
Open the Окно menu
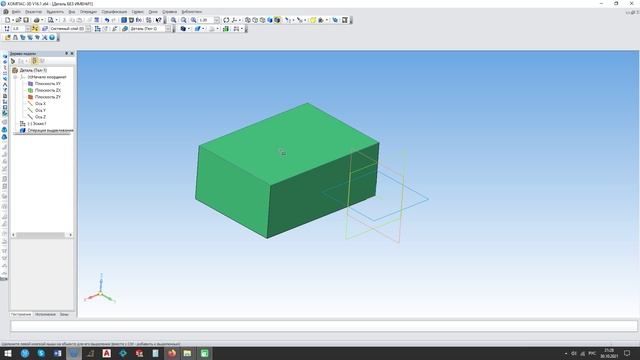pos(153,12)
